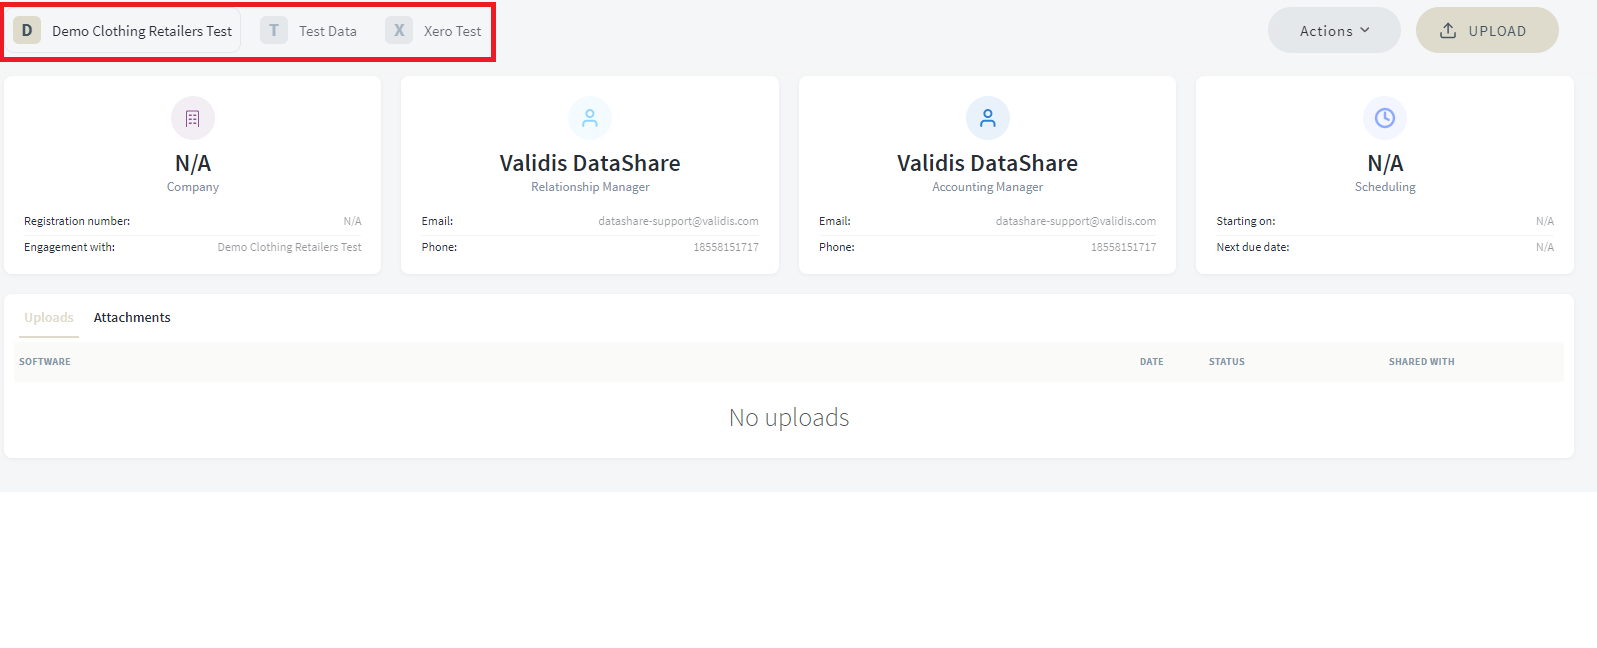Click the Scheduling clock icon
1597x648 pixels.
[x=1385, y=118]
